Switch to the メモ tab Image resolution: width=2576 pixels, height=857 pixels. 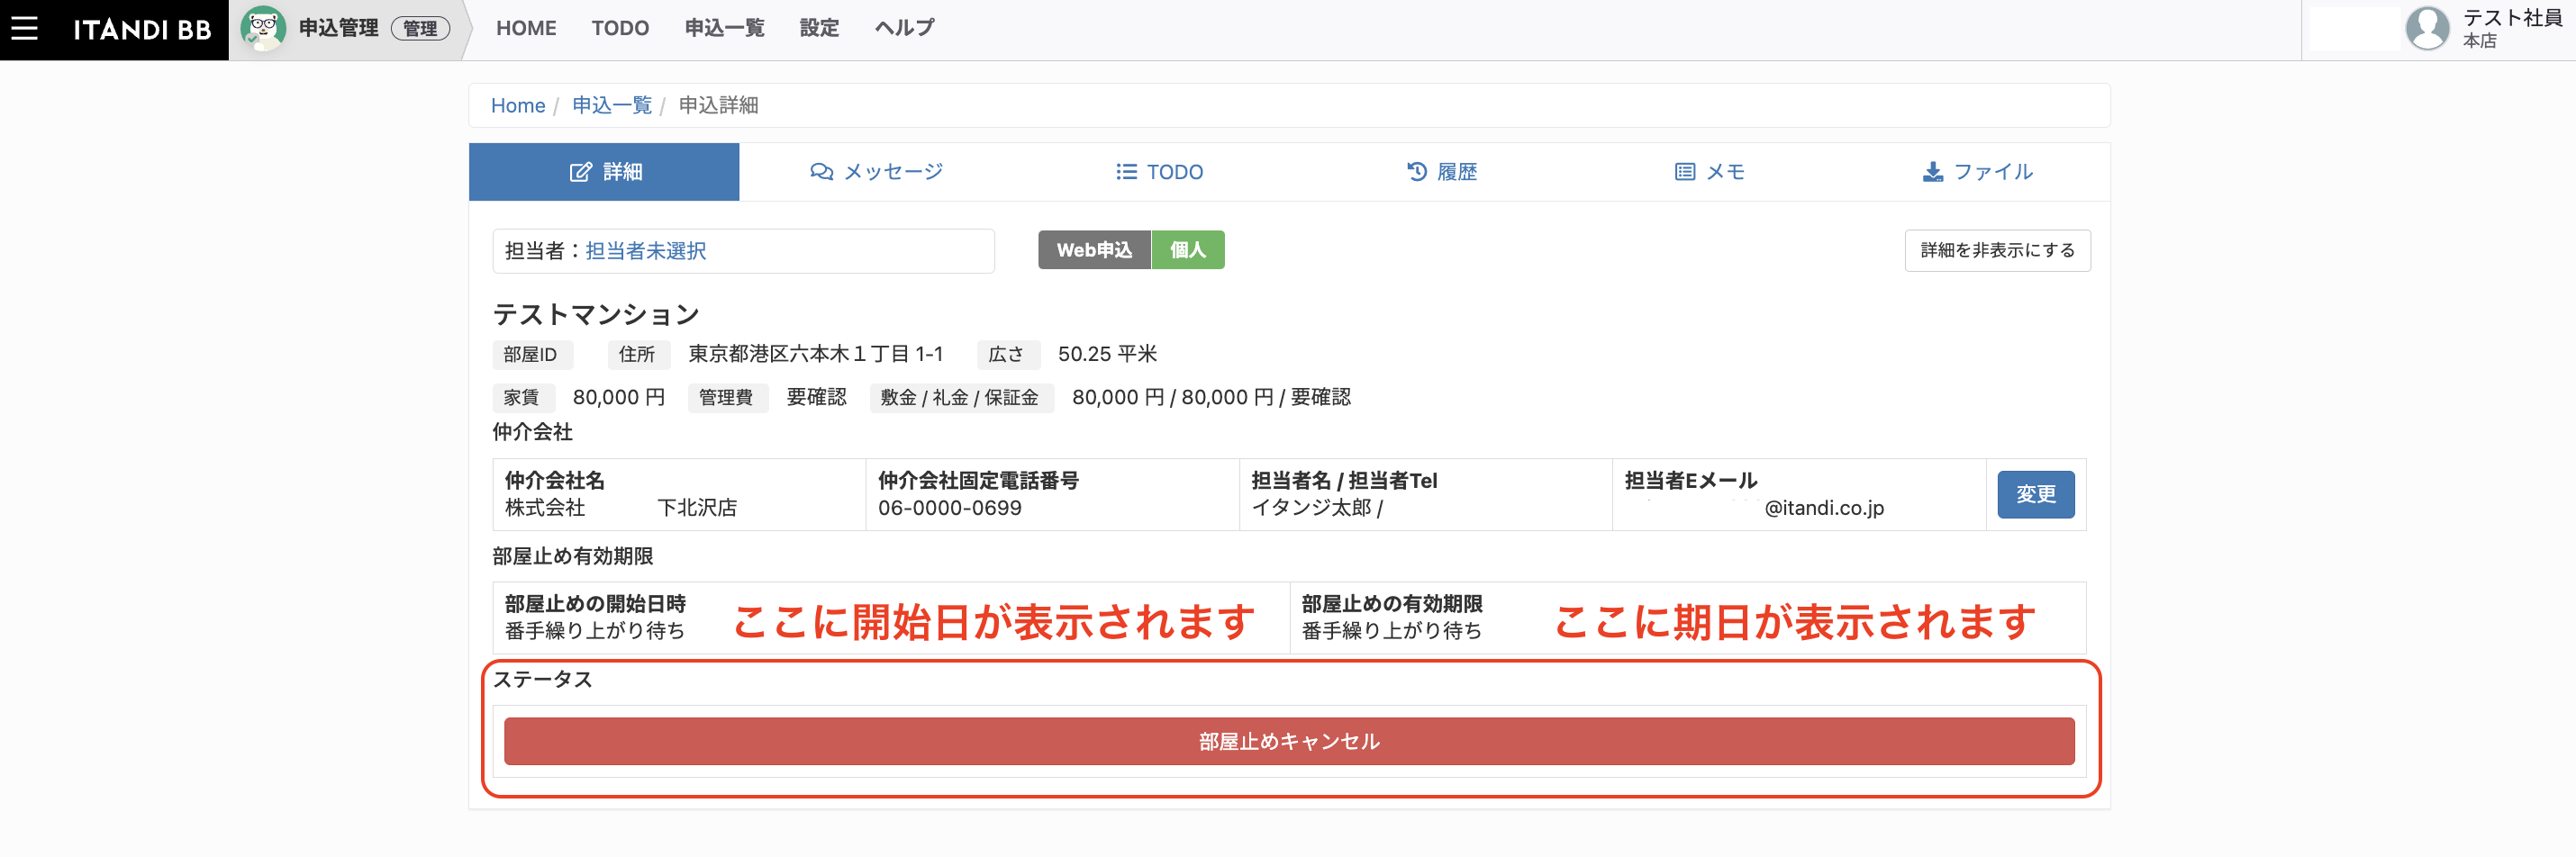(x=1709, y=172)
